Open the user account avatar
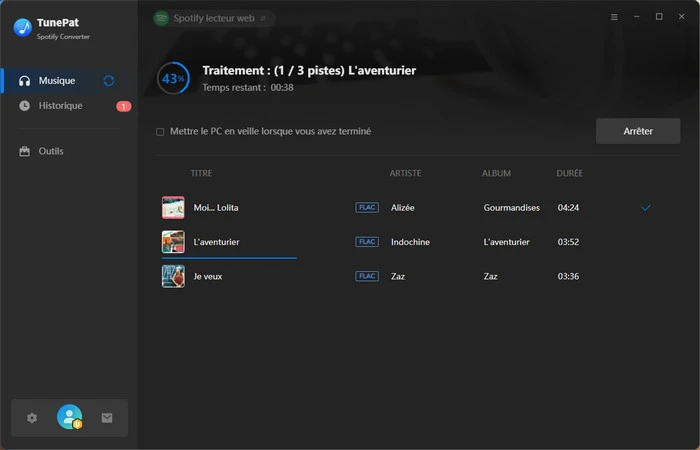 click(x=70, y=417)
